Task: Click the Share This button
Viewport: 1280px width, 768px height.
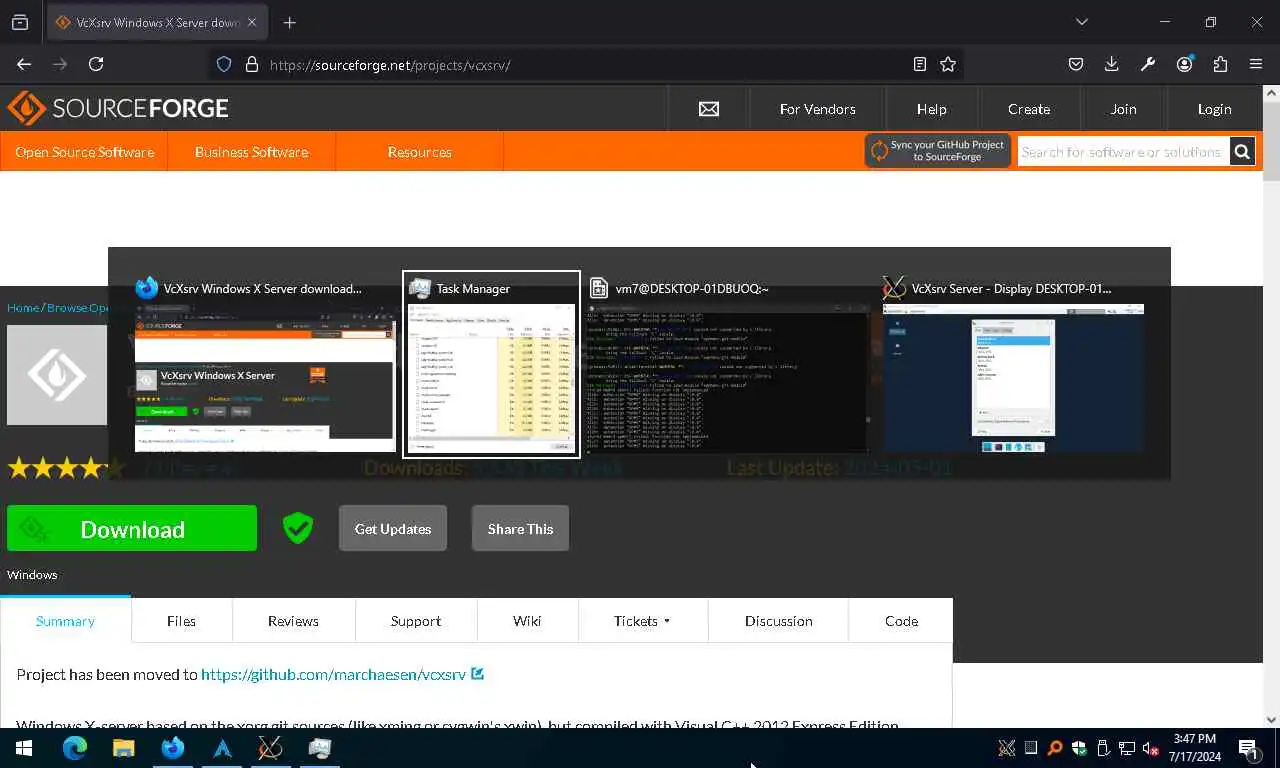Action: (520, 528)
